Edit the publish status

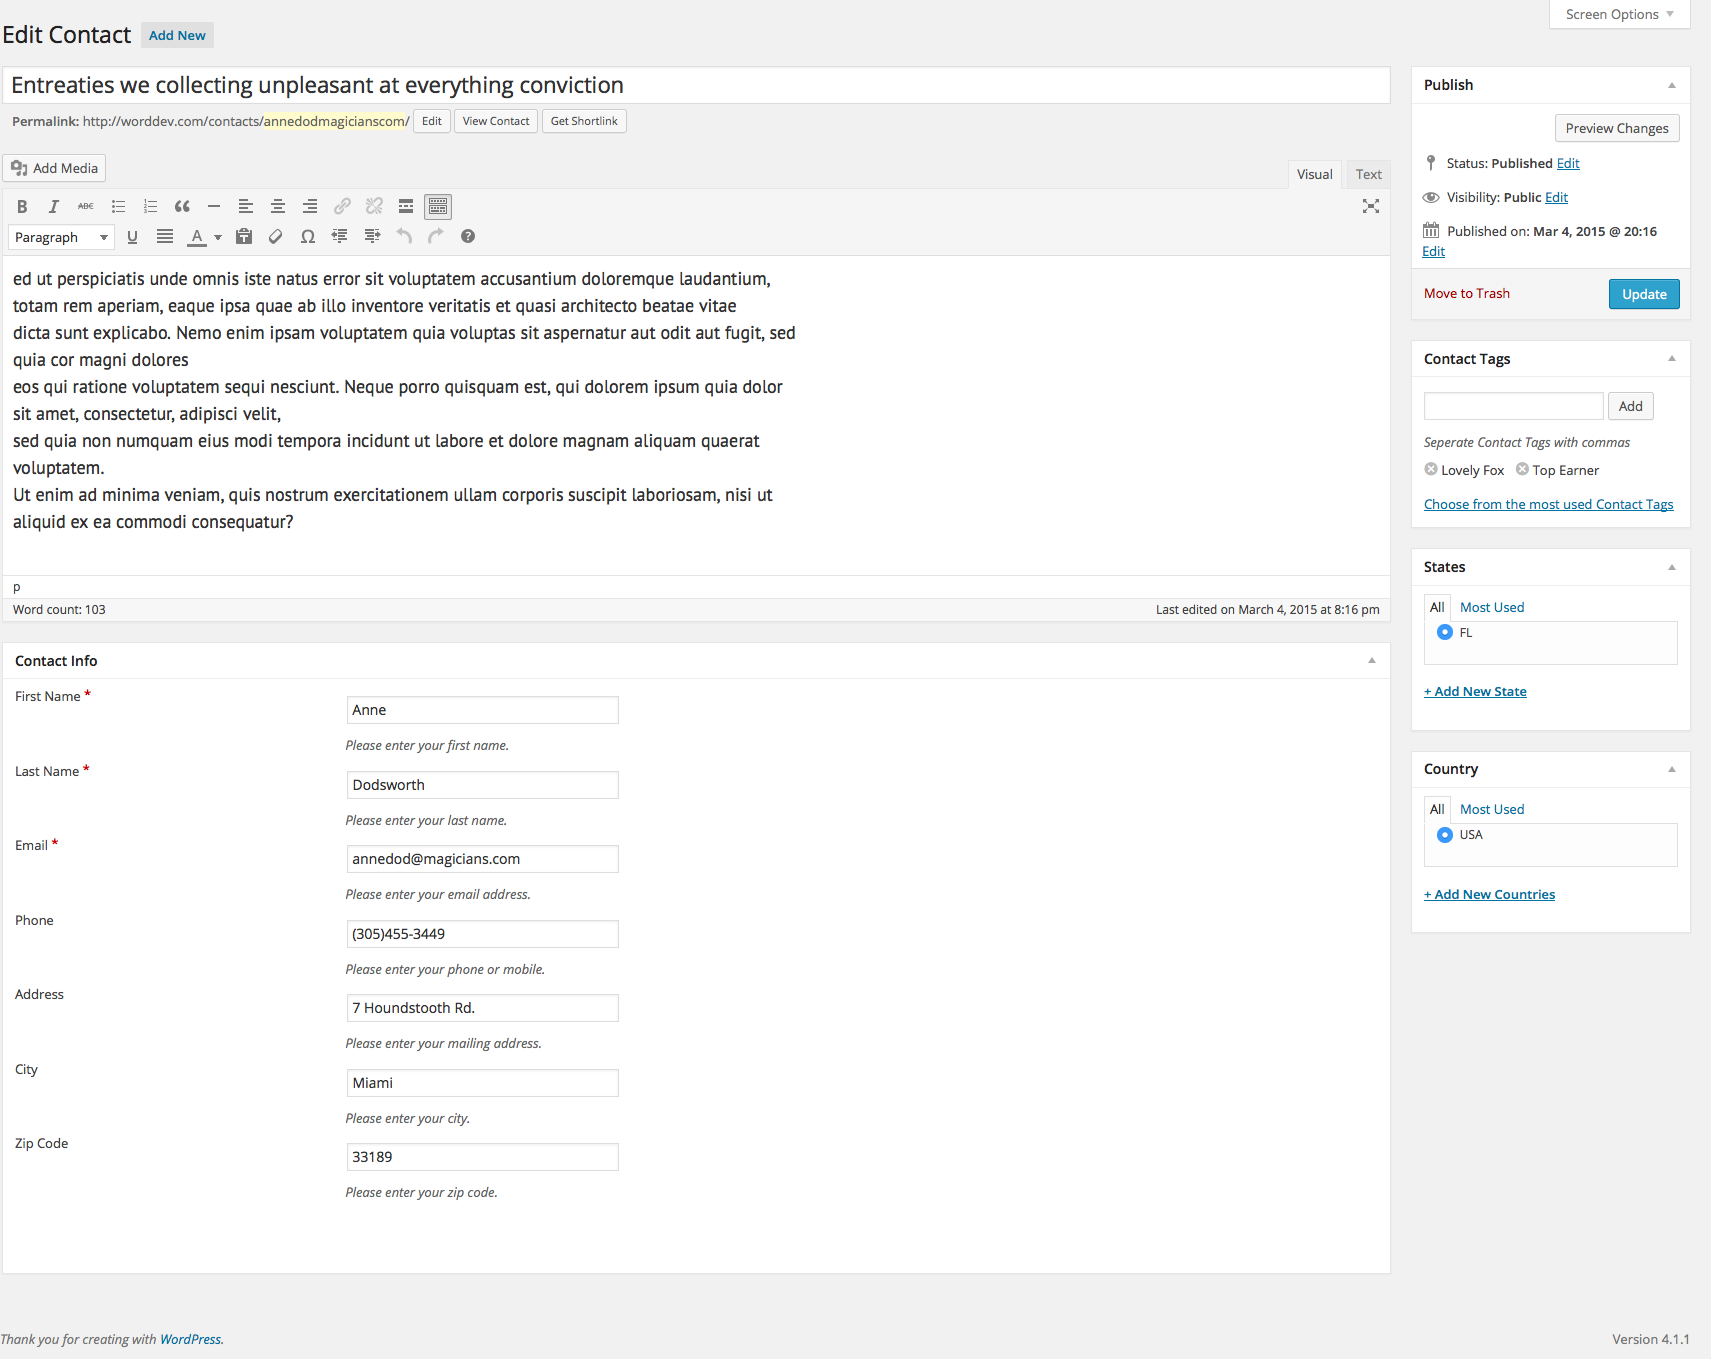(1568, 163)
